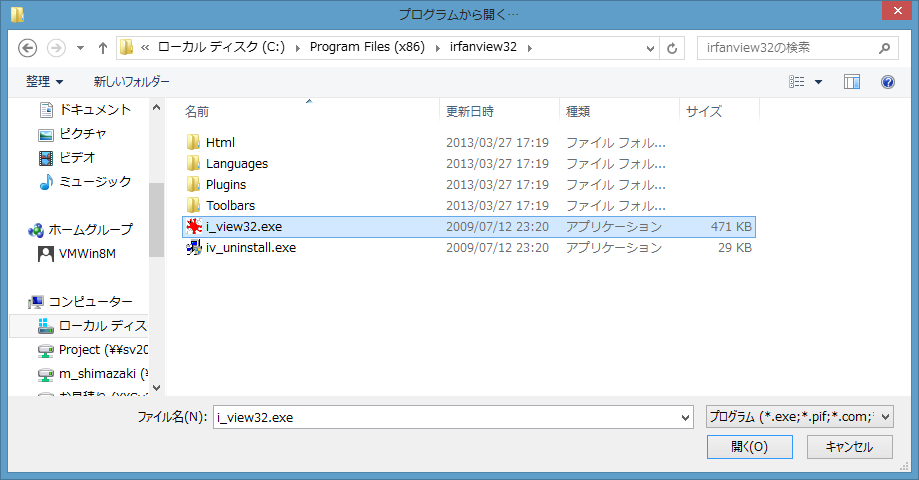Go back with the left arrow button

[x=27, y=48]
